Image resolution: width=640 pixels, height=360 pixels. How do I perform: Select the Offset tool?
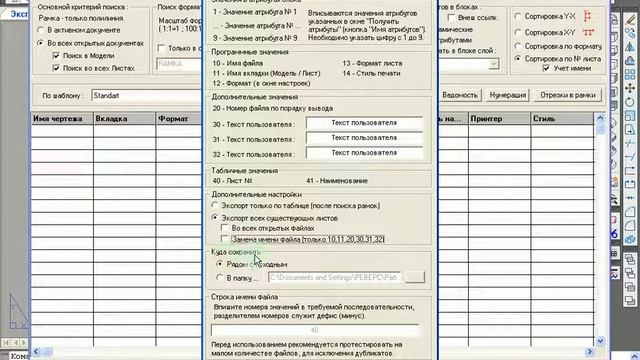[630, 60]
